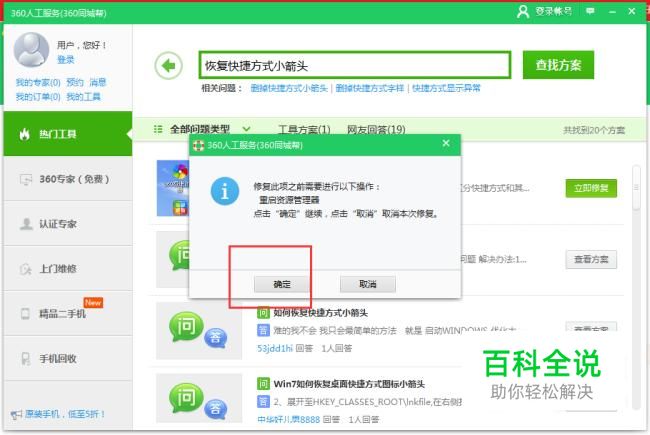
Task: Click the green back arrow button
Action: pyautogui.click(x=168, y=66)
